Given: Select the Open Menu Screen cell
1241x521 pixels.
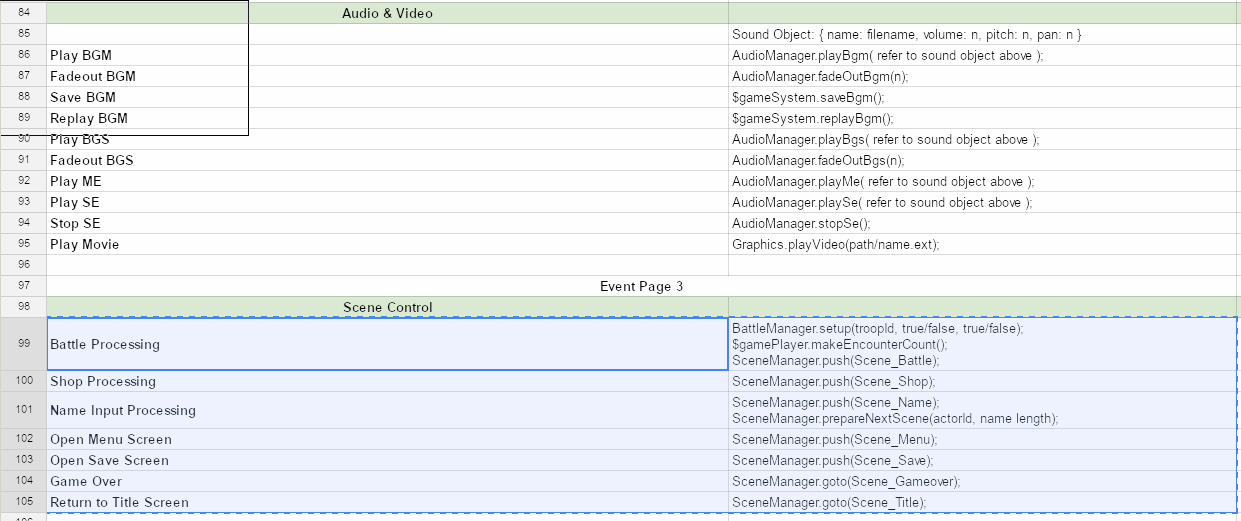Looking at the screenshot, I should [x=387, y=439].
